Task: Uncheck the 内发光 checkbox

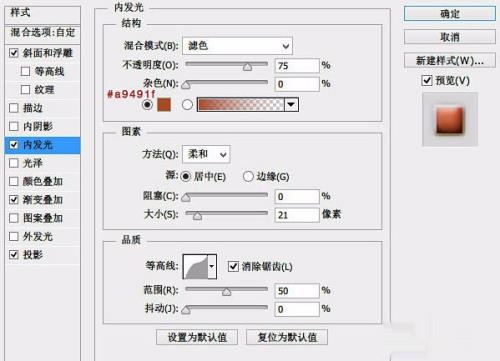Action: pos(14,145)
